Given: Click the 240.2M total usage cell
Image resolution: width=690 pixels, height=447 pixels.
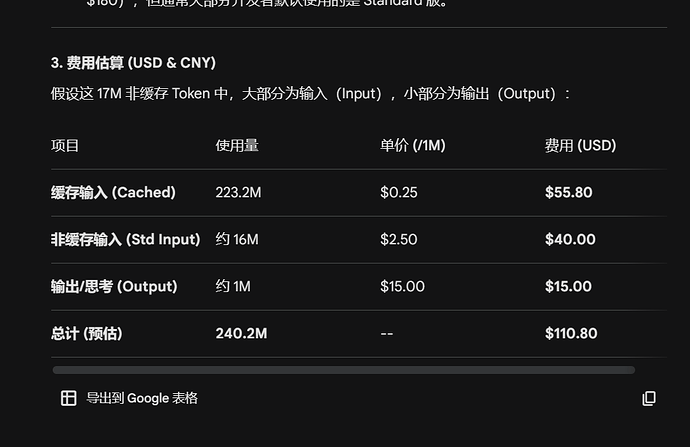Looking at the screenshot, I should [241, 333].
